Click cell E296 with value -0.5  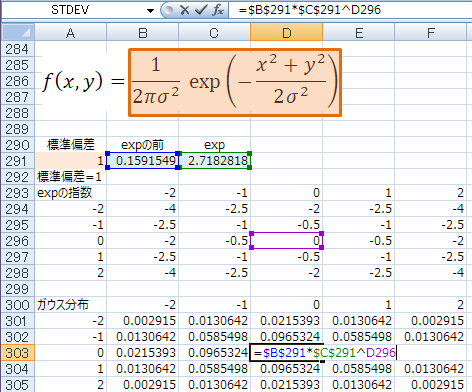coord(358,241)
